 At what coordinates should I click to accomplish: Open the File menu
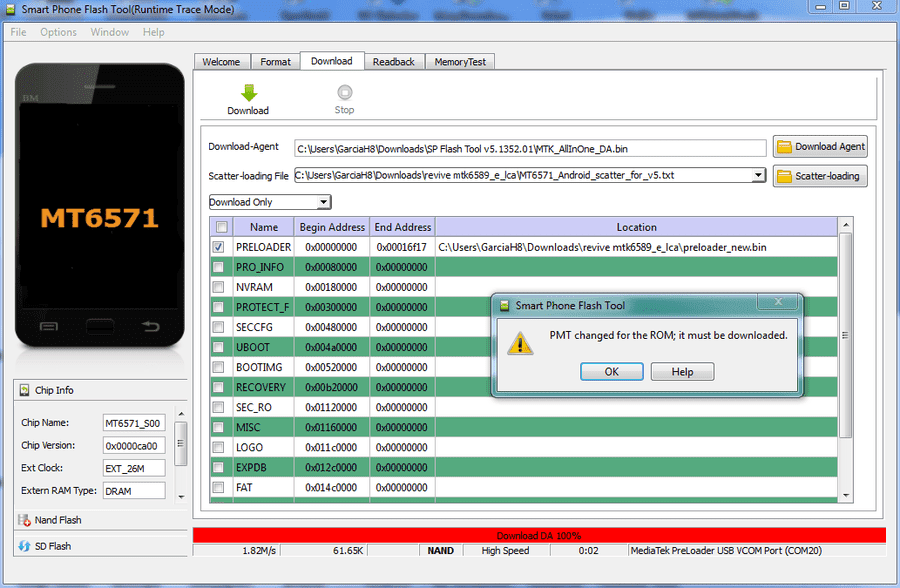pos(18,32)
